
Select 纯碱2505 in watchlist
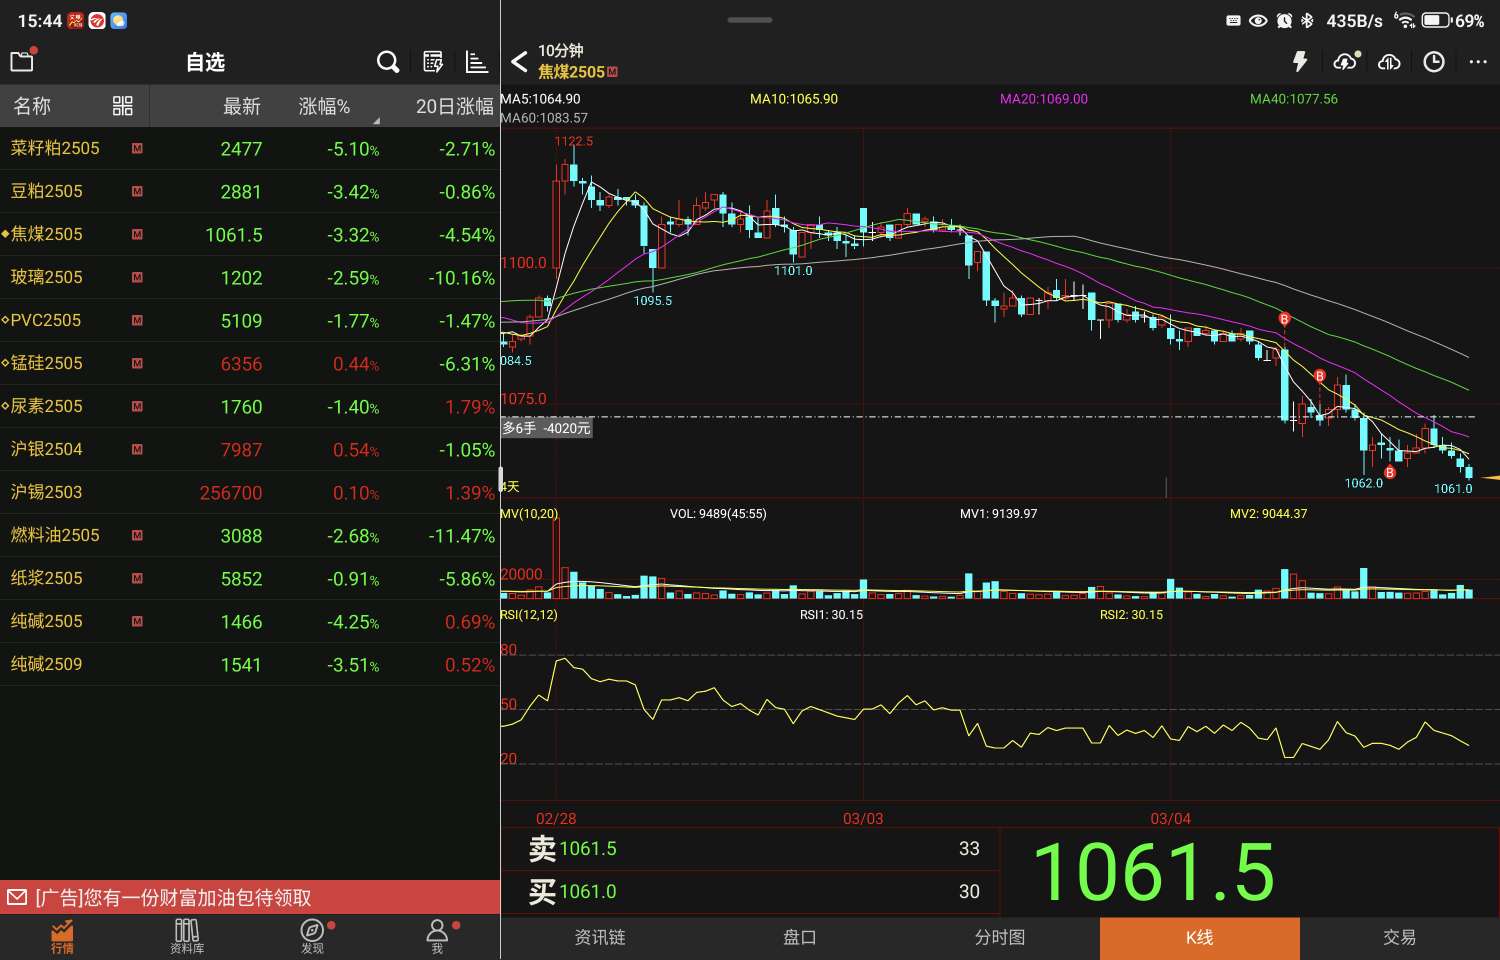point(250,621)
